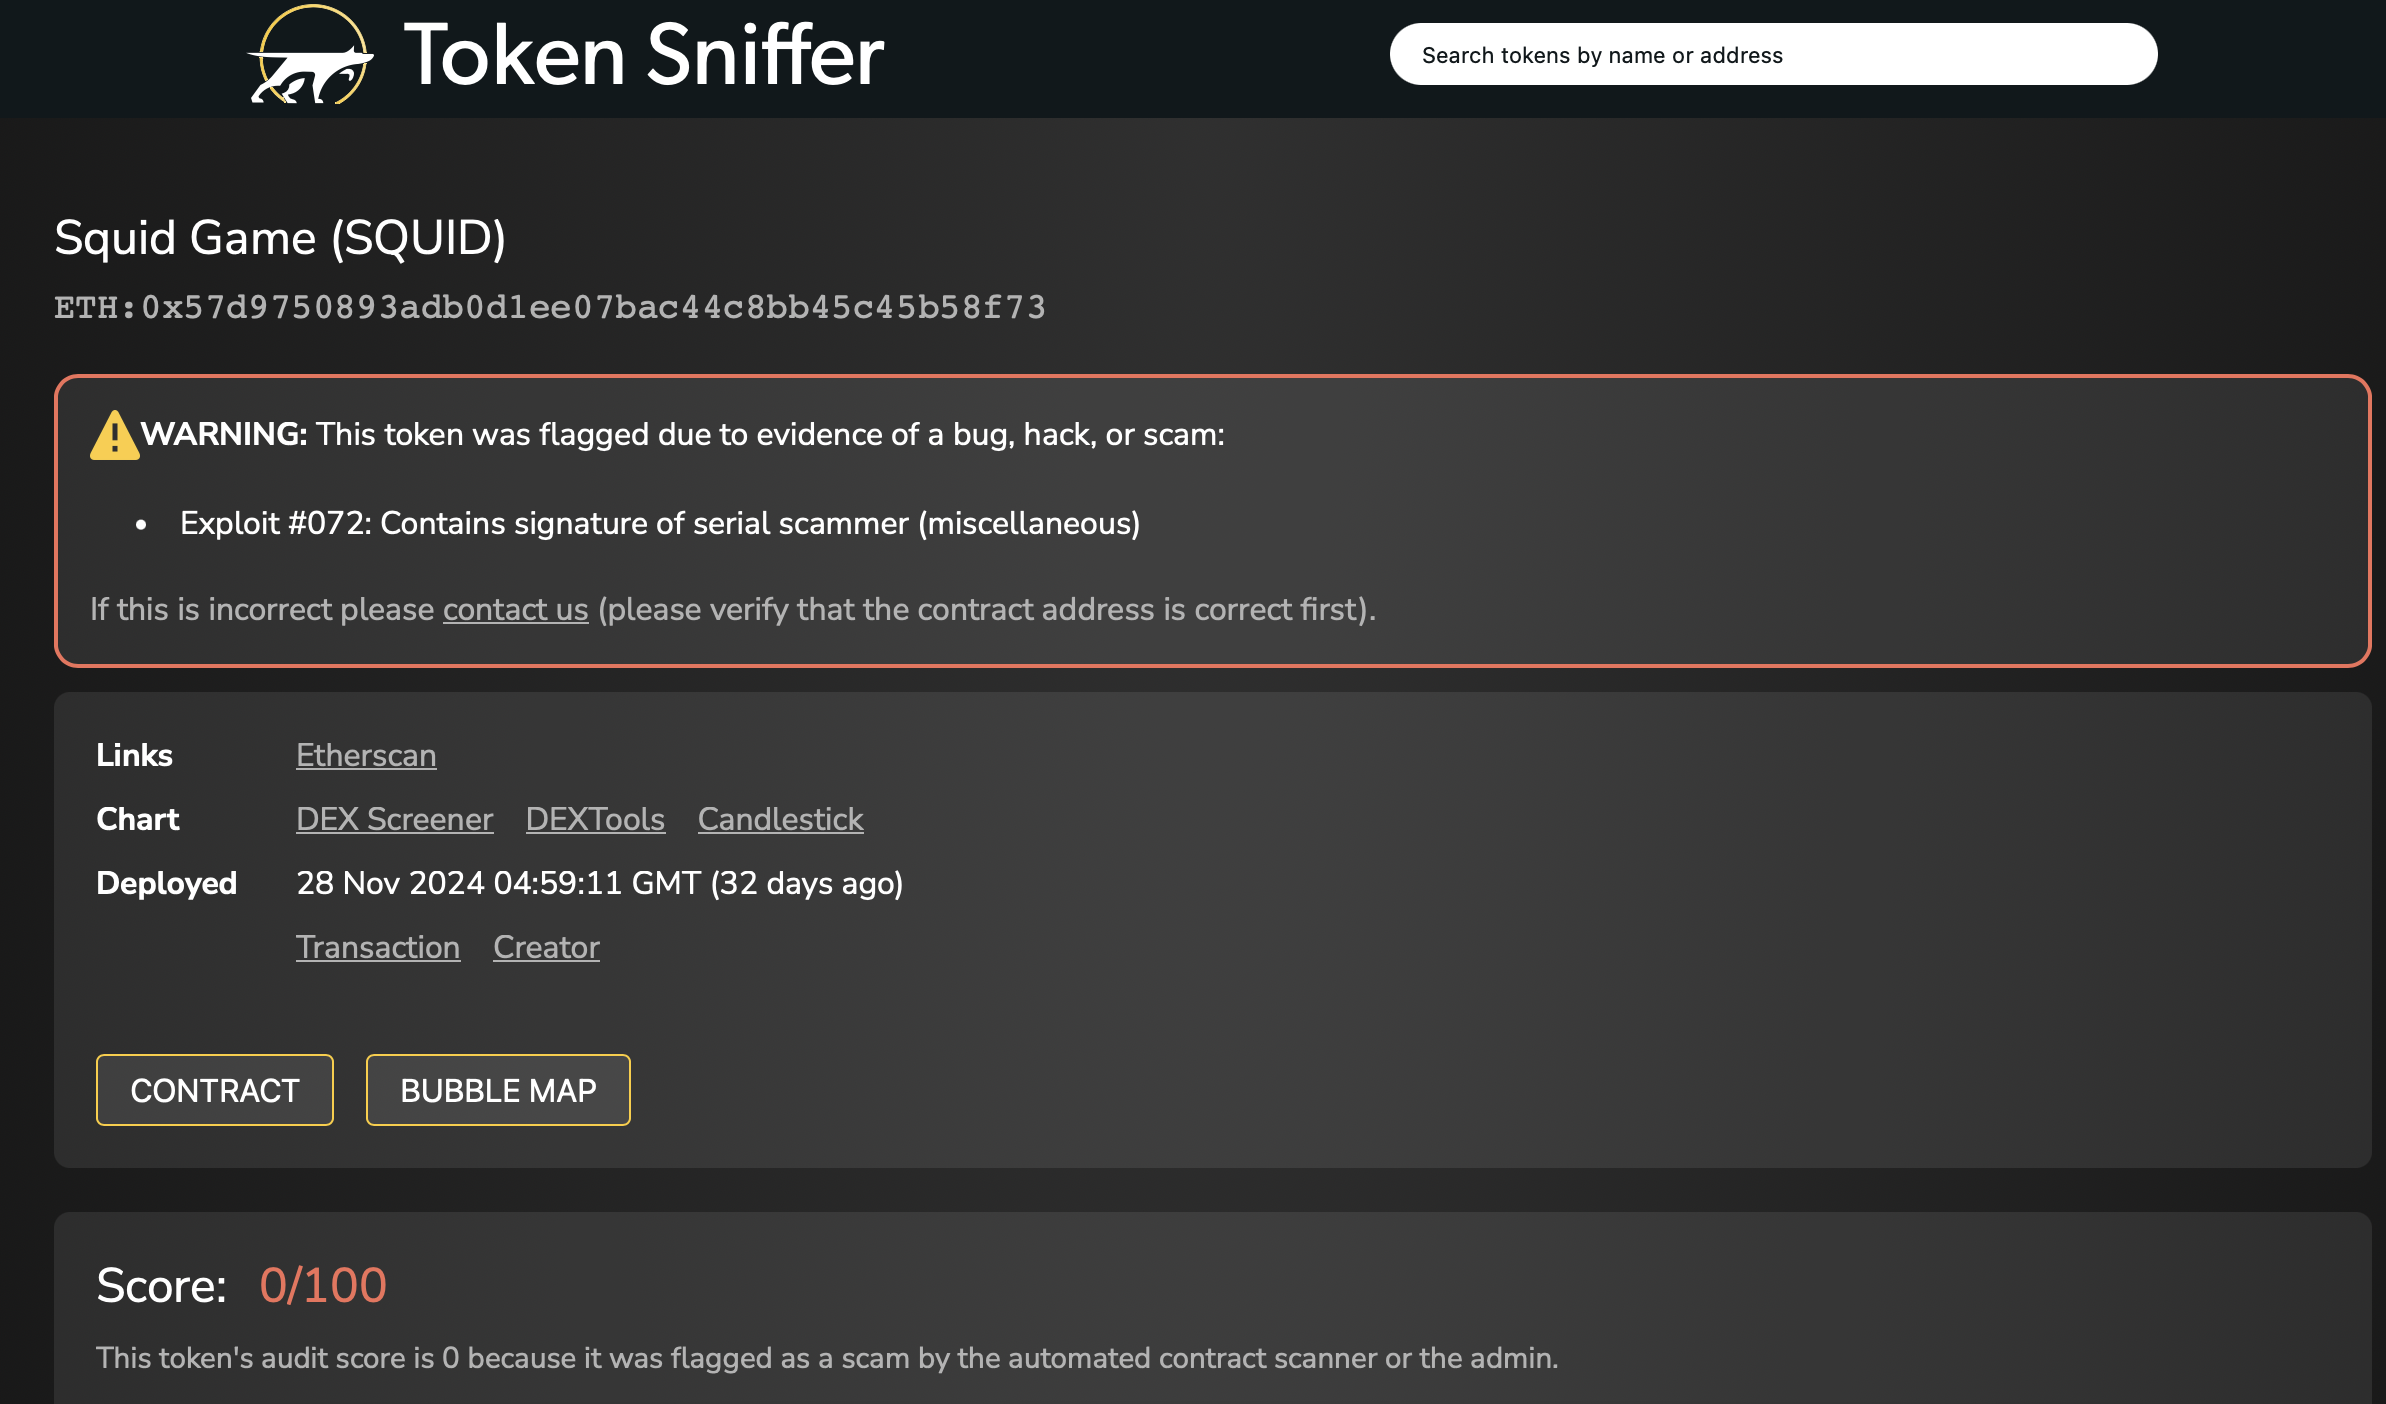Open the Etherscan link
This screenshot has width=2386, height=1404.
(366, 755)
